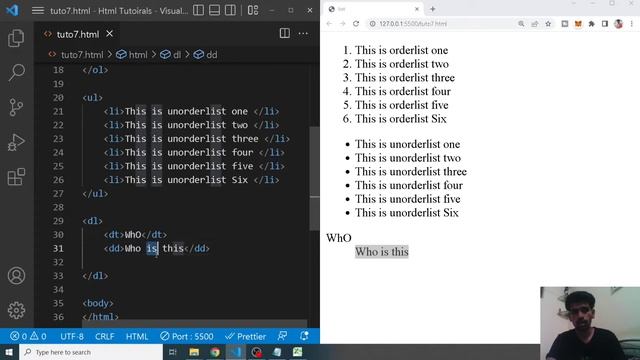Click the Prettier status bar item
The height and width of the screenshot is (360, 640).
pyautogui.click(x=245, y=336)
